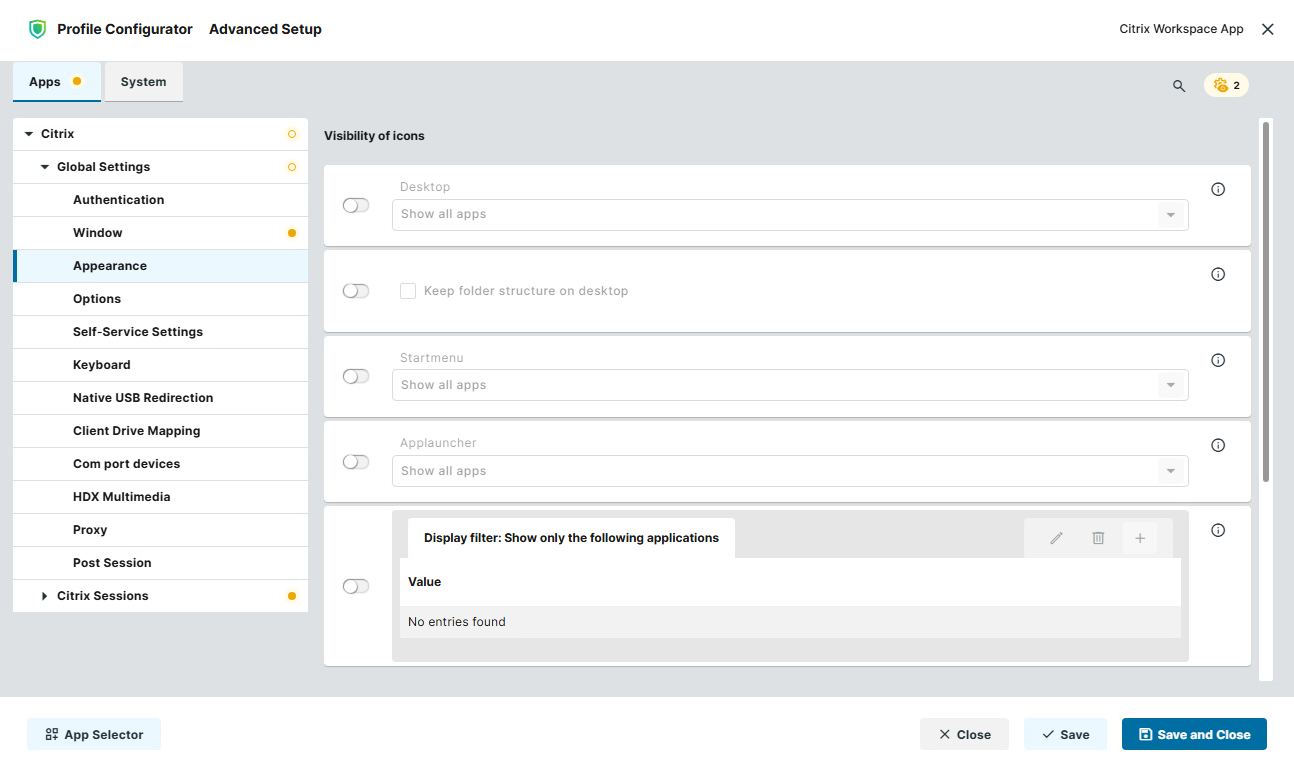Click the pencil edit icon in Display filter
Screen dimensions: 1294x768
pos(1056,538)
